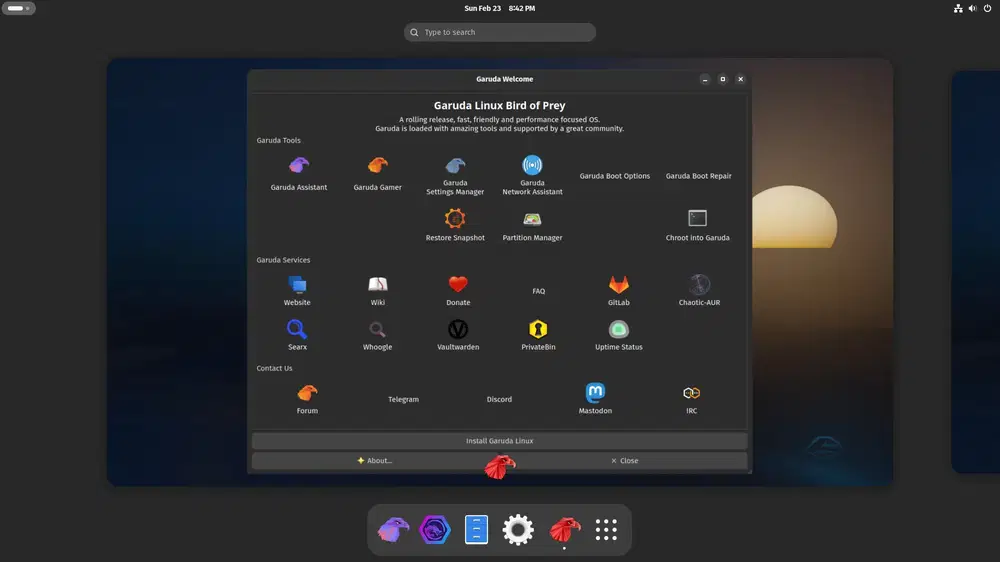Image resolution: width=1000 pixels, height=562 pixels.
Task: Open power menu in top bar
Action: click(x=987, y=8)
